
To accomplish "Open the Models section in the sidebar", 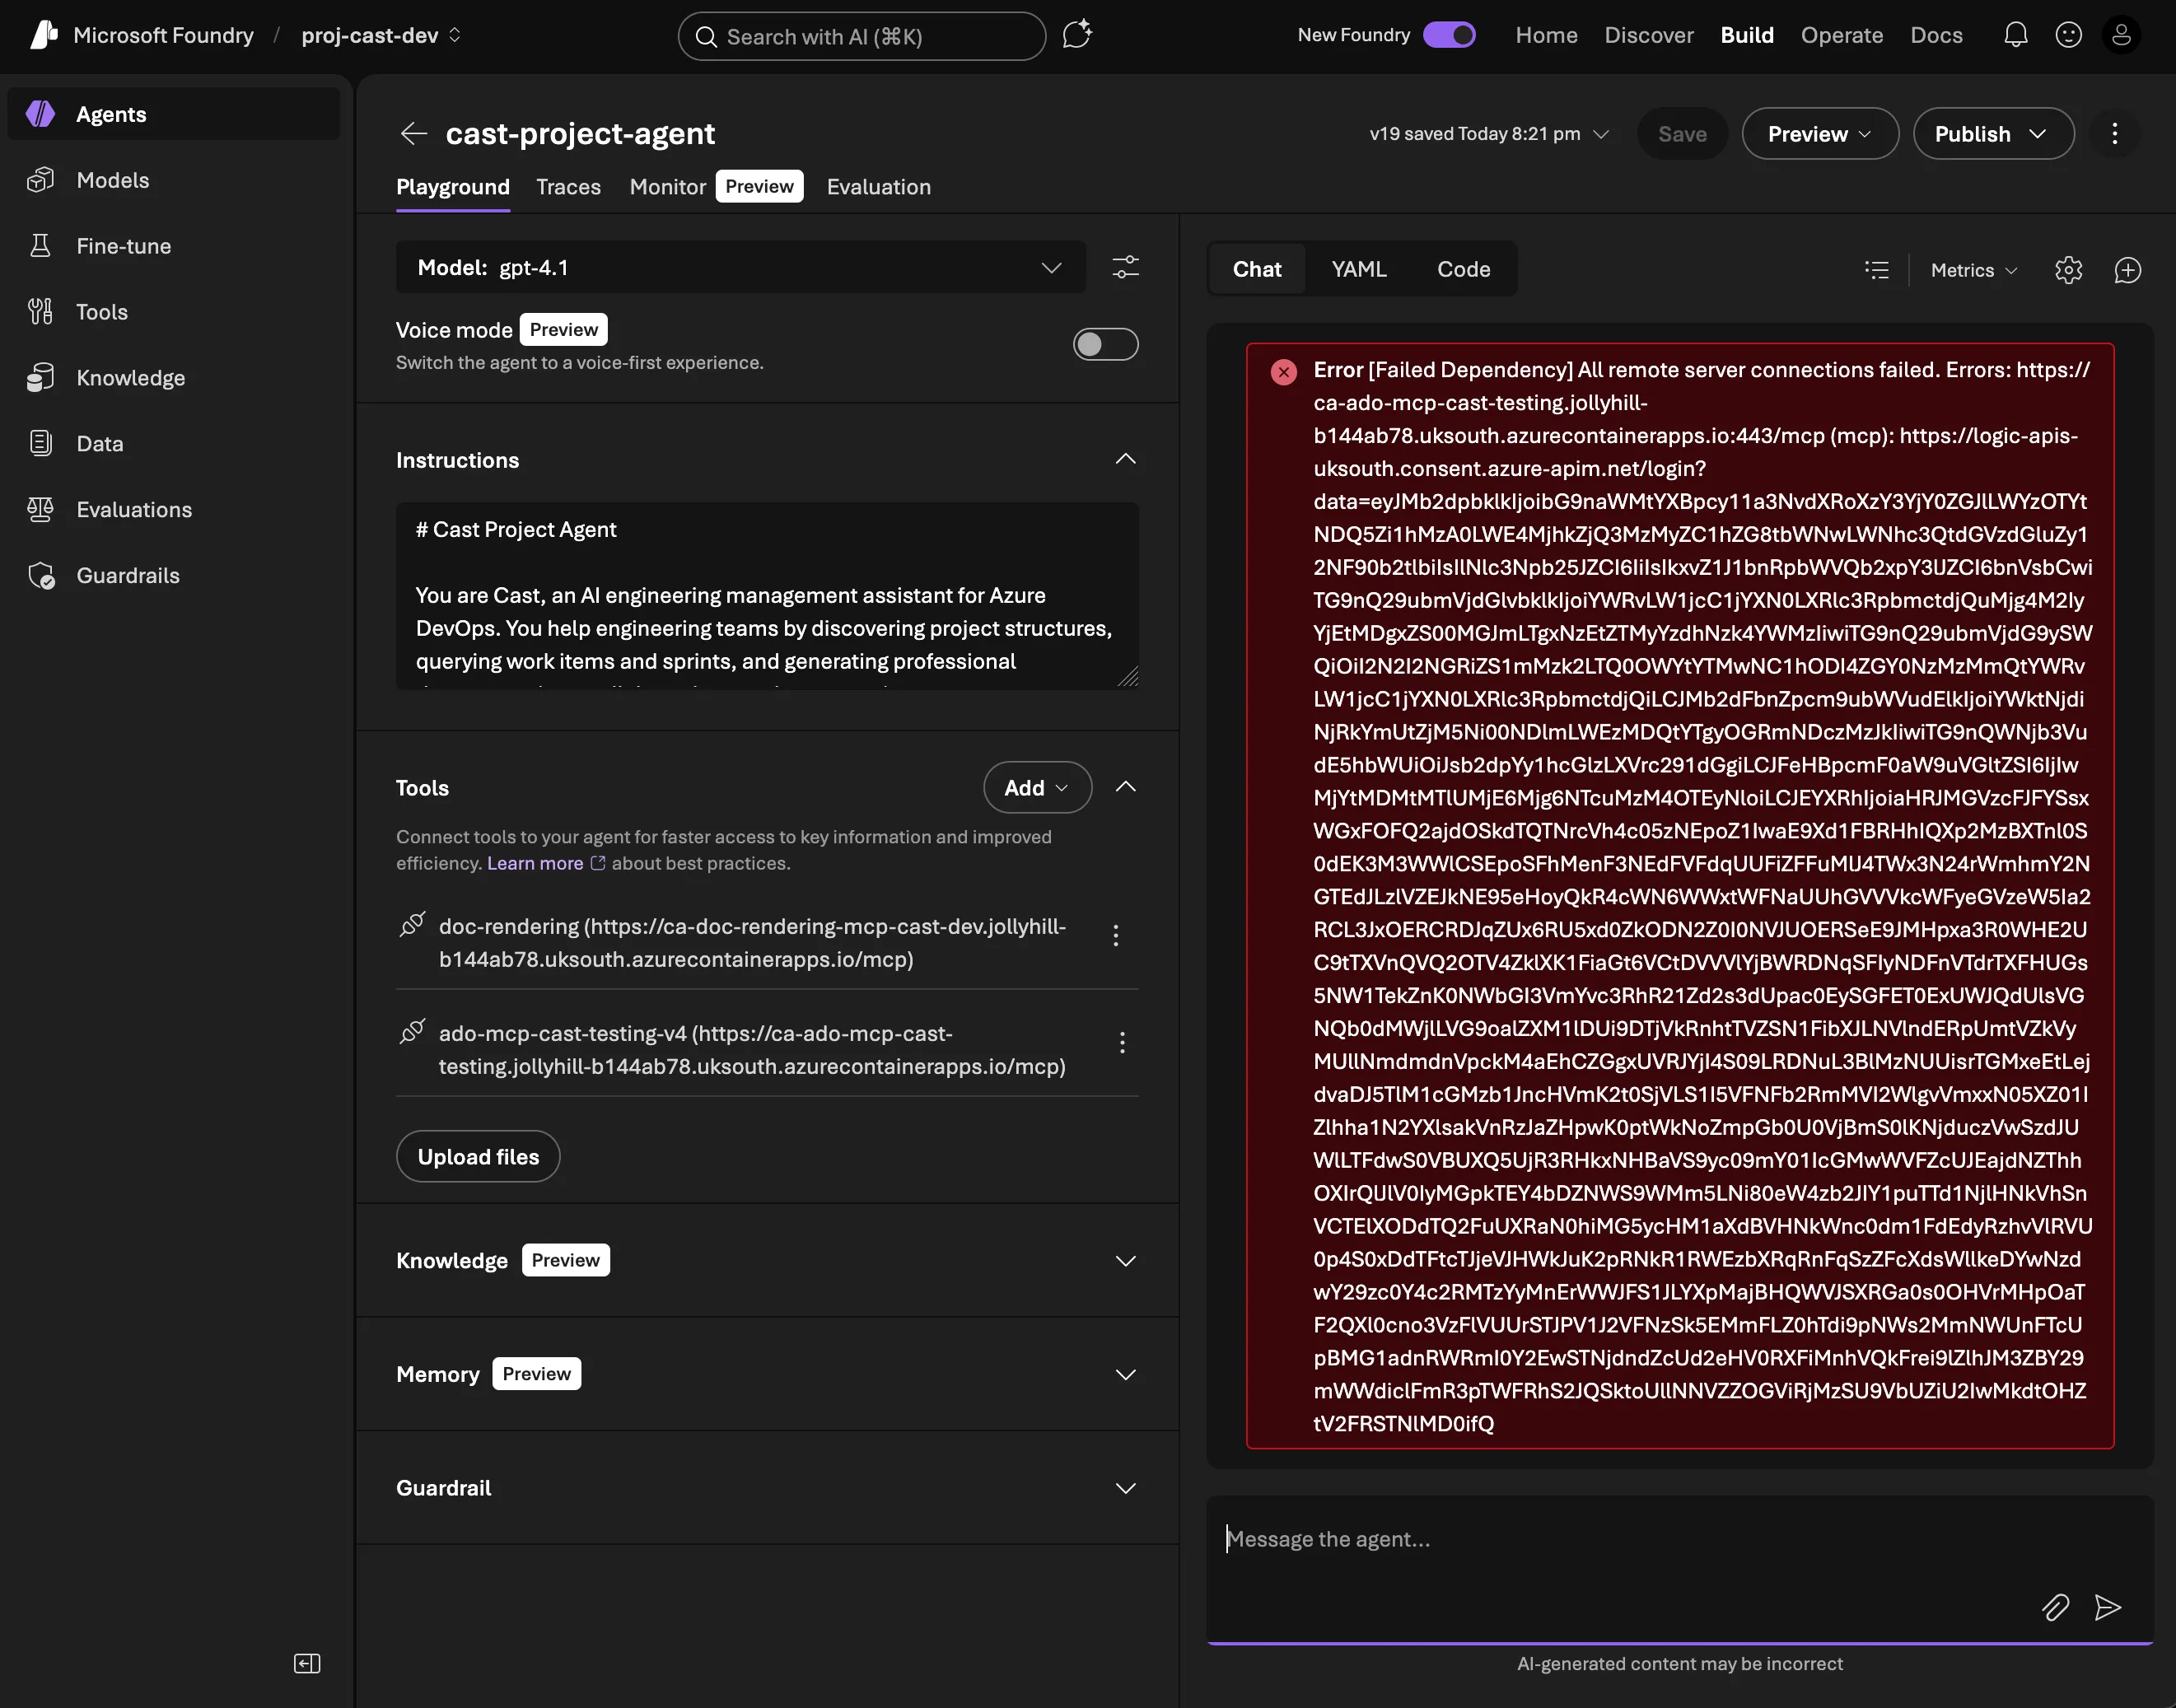I will [114, 180].
